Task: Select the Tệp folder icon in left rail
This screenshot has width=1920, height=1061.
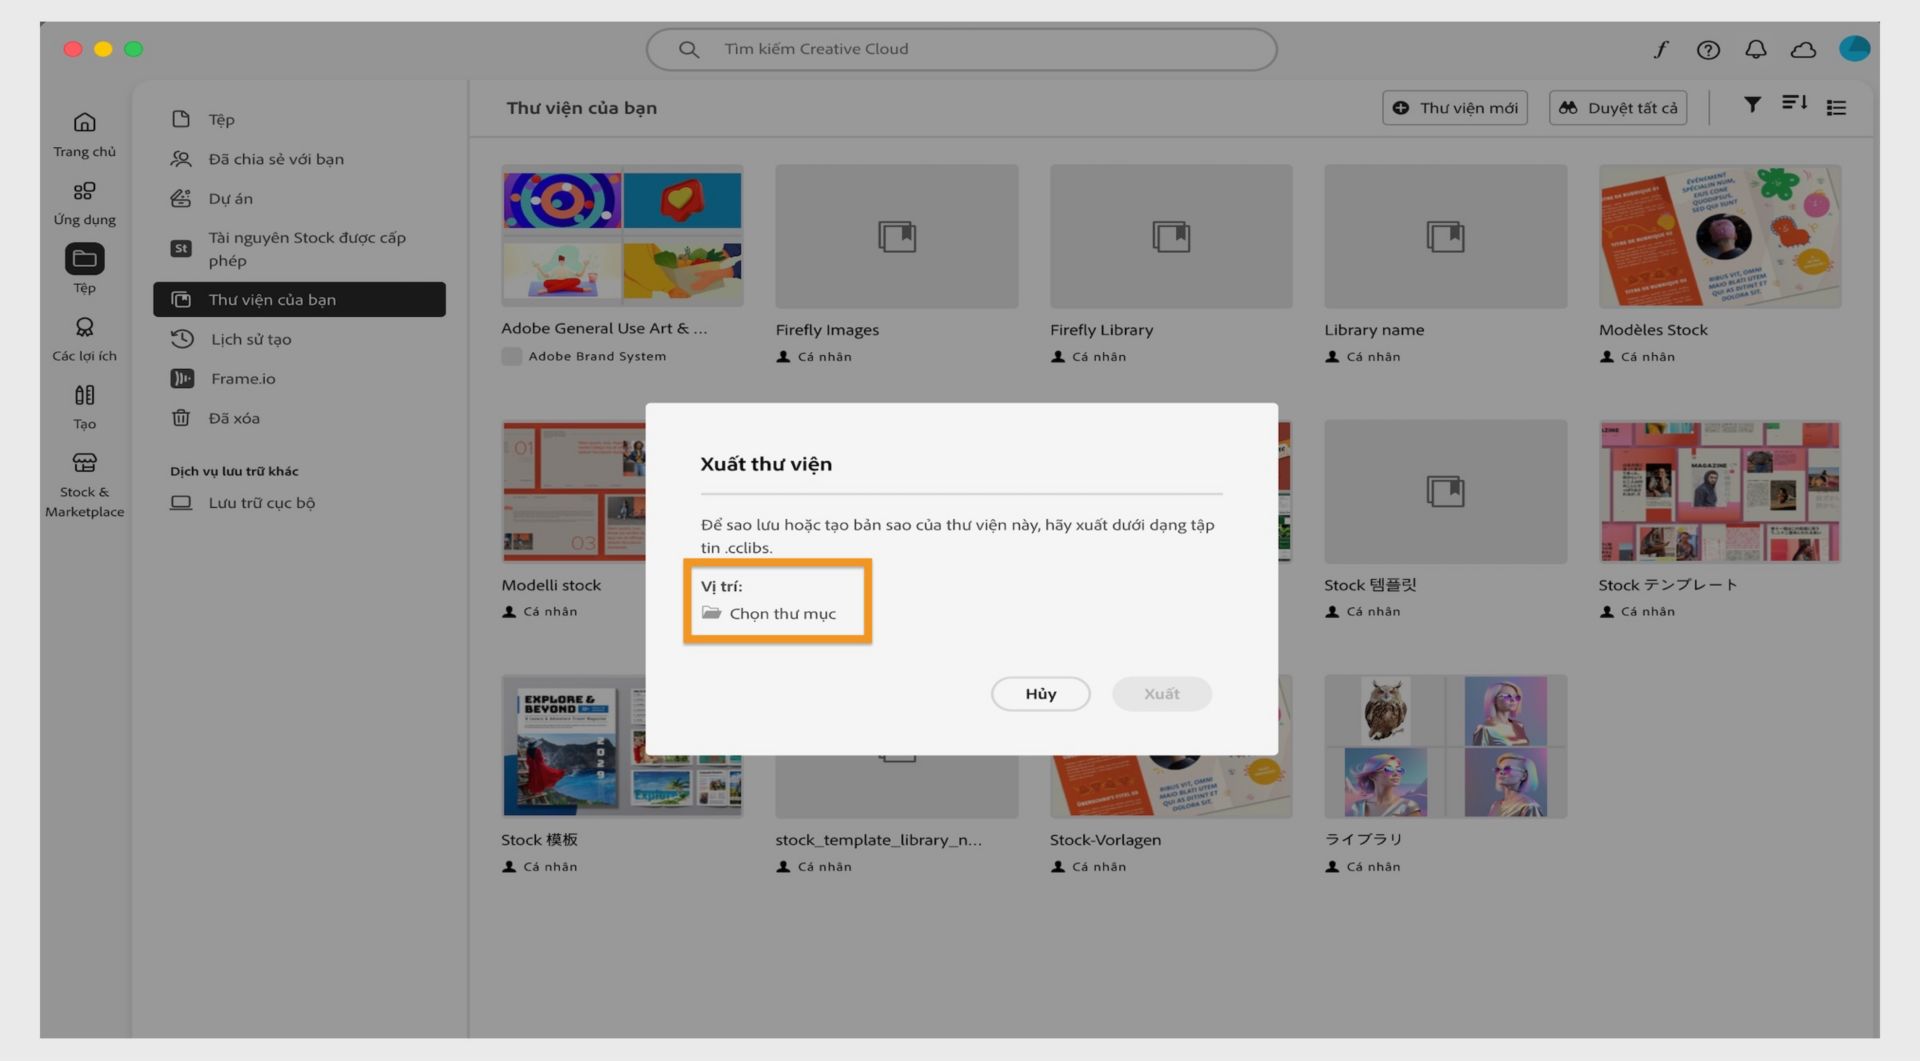Action: pos(85,259)
